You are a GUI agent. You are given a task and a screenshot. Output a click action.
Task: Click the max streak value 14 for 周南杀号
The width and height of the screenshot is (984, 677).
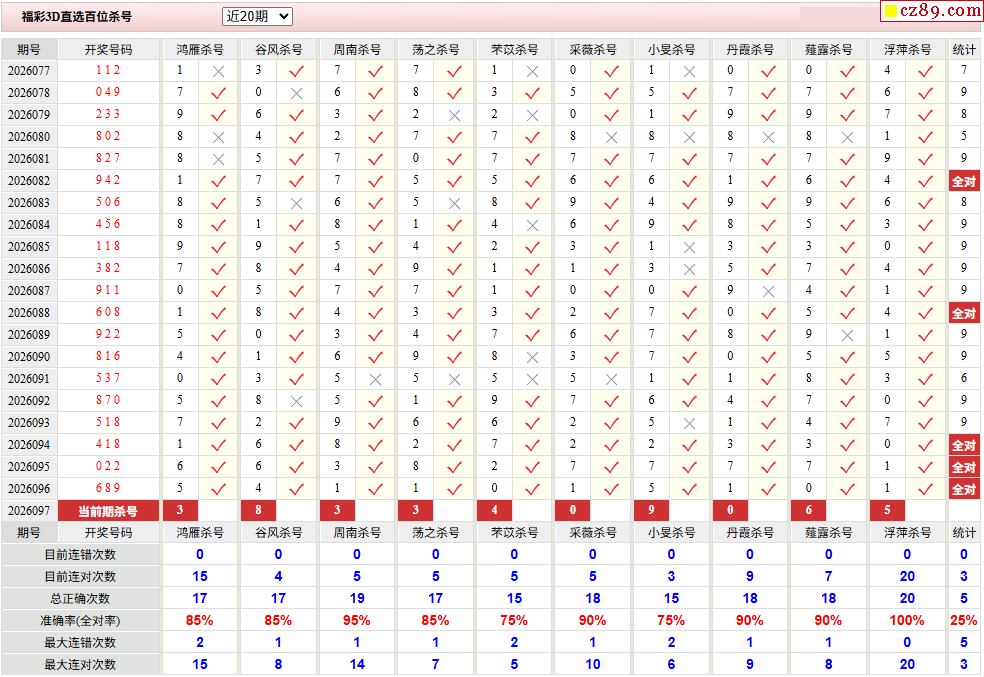[x=357, y=664]
